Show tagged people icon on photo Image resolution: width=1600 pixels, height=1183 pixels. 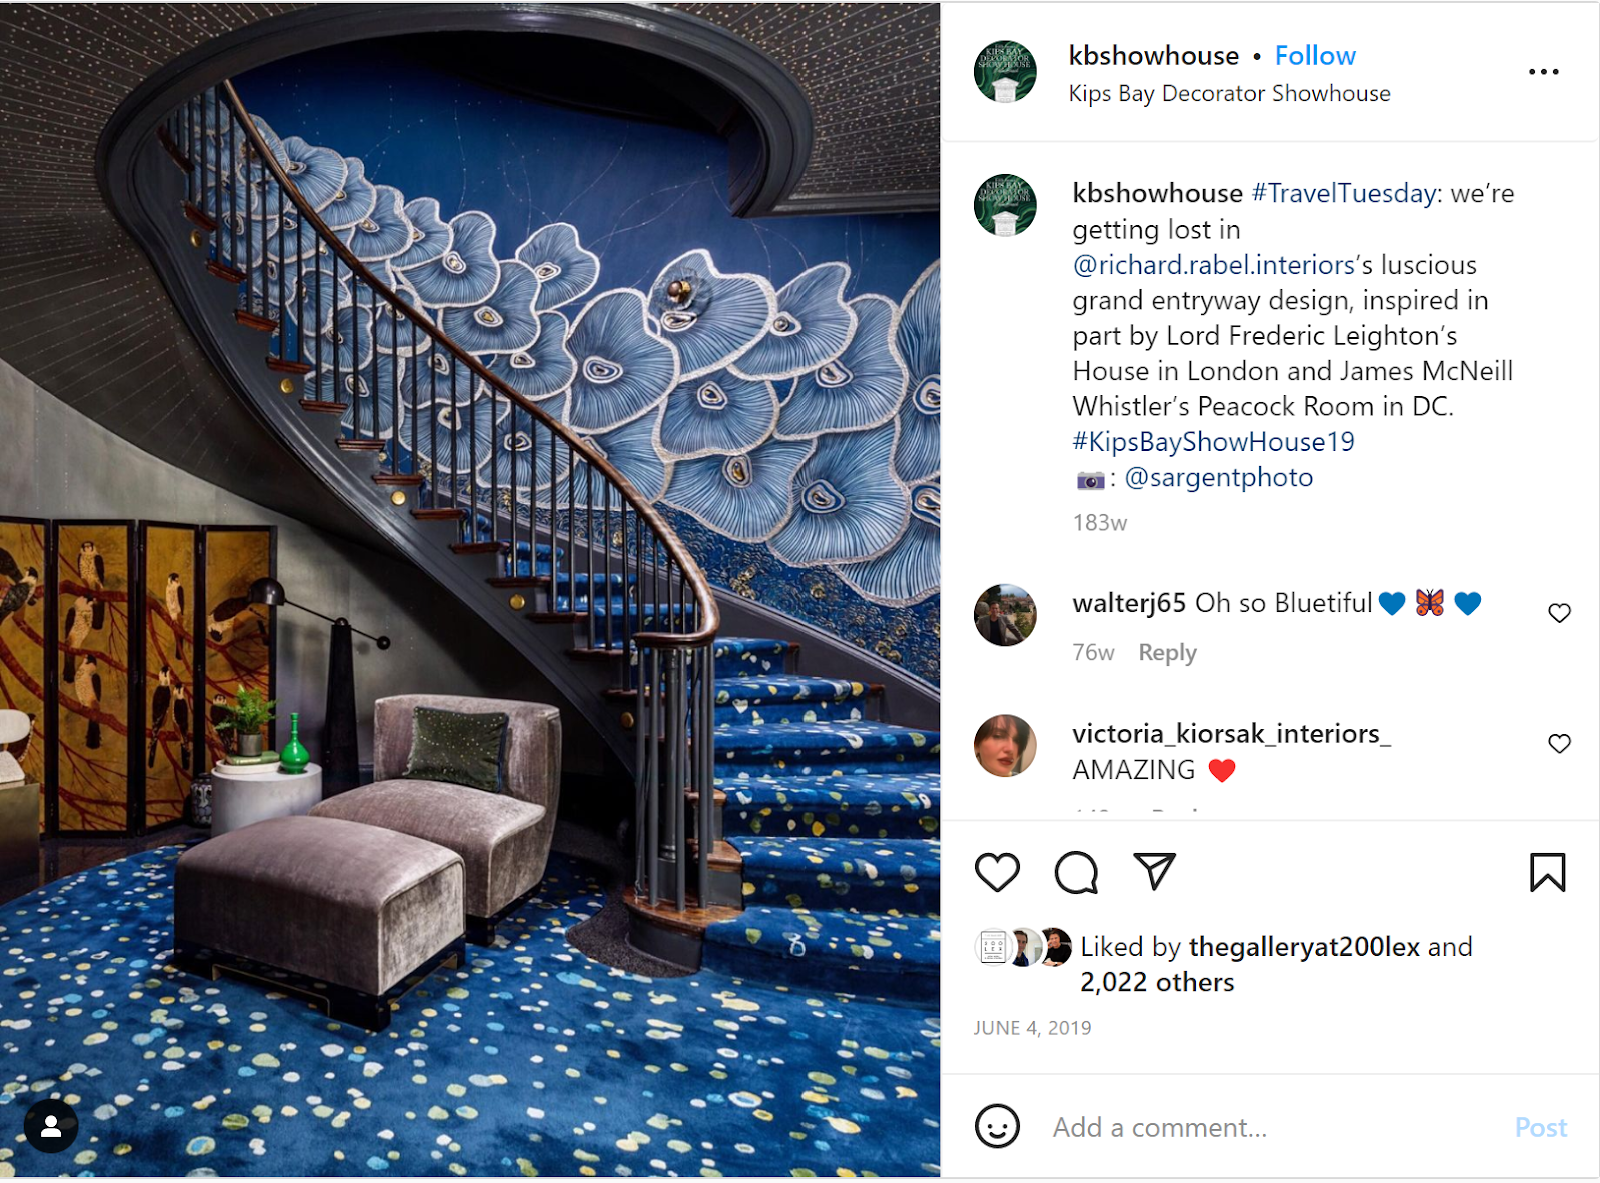tap(51, 1126)
